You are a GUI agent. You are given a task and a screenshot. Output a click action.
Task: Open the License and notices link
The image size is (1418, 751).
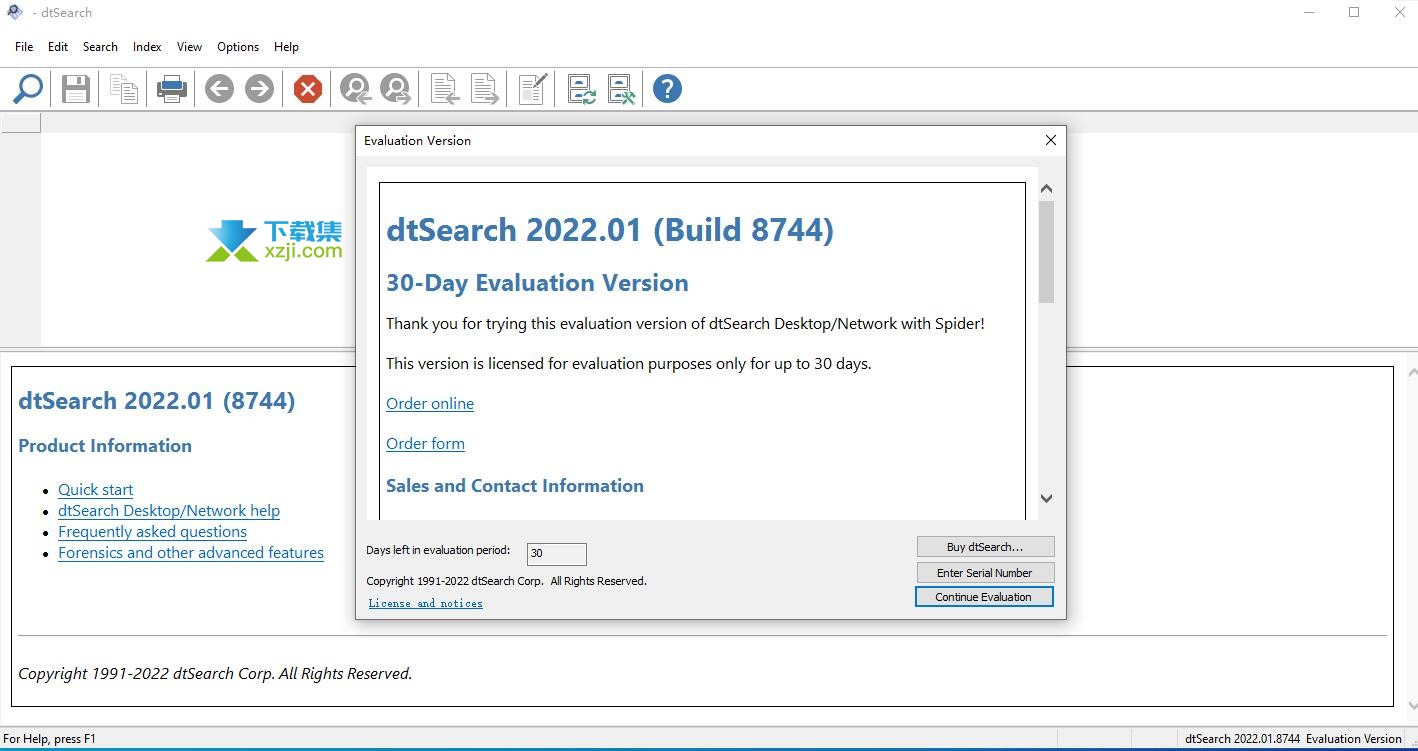pos(425,603)
